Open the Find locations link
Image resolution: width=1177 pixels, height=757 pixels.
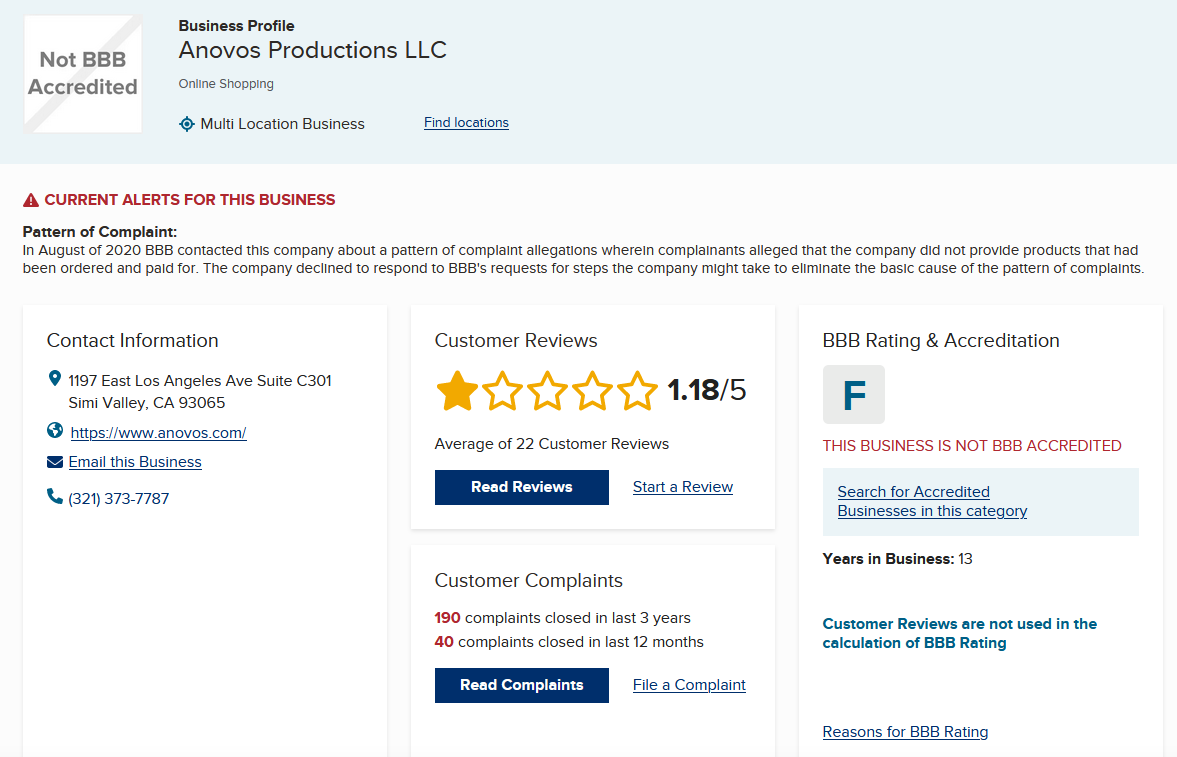466,122
